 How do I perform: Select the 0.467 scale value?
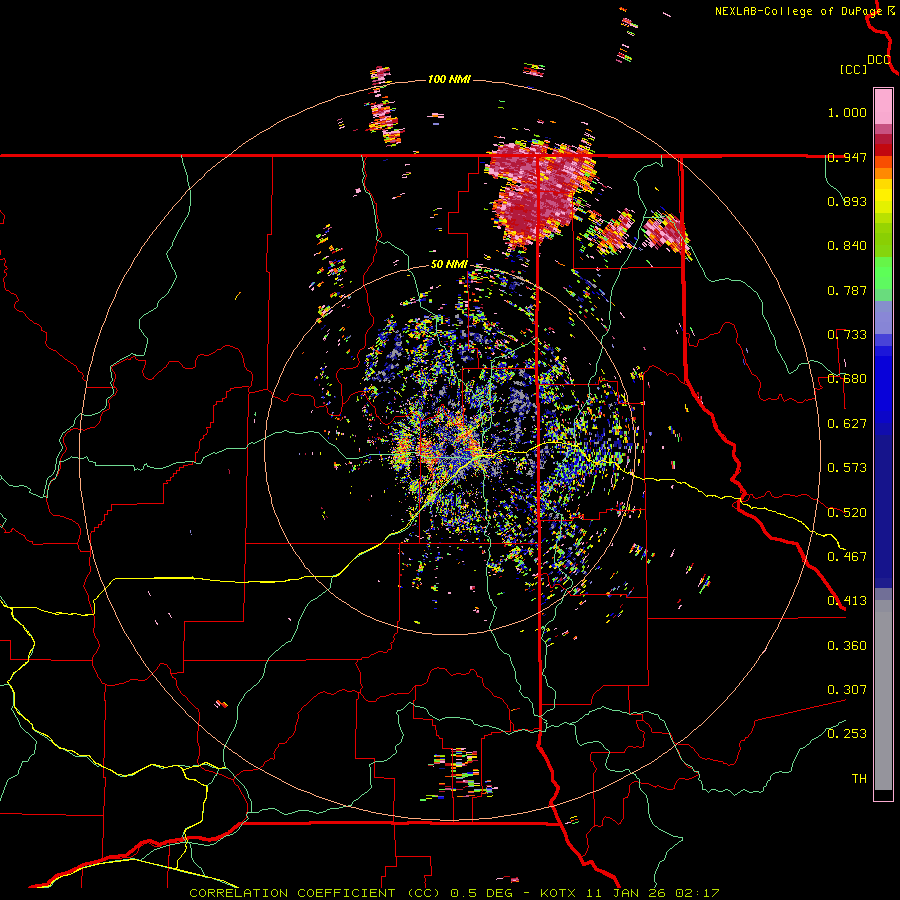[x=847, y=556]
